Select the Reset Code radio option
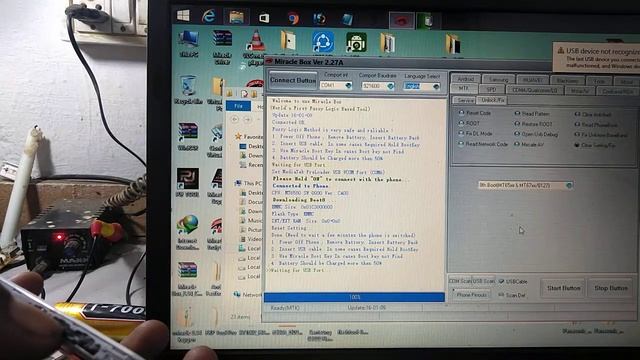The image size is (640, 360). (x=476, y=113)
